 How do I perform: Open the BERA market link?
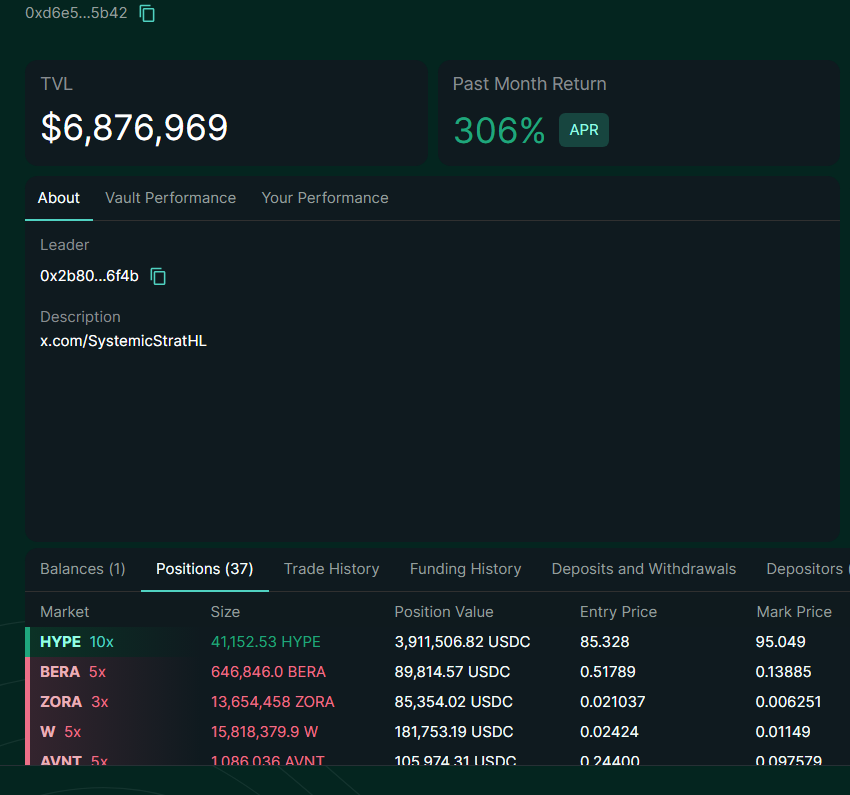tap(60, 672)
